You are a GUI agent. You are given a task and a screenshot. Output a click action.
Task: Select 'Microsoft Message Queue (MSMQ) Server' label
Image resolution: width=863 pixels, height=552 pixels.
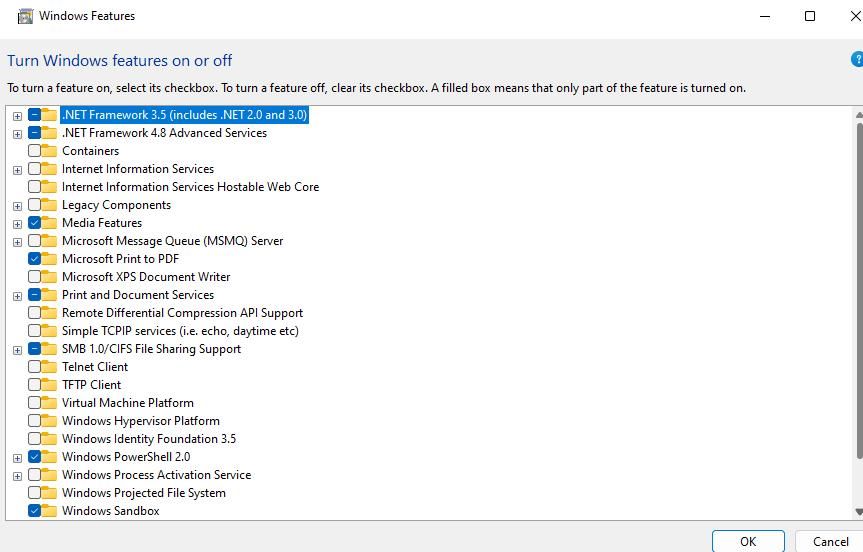(x=172, y=241)
